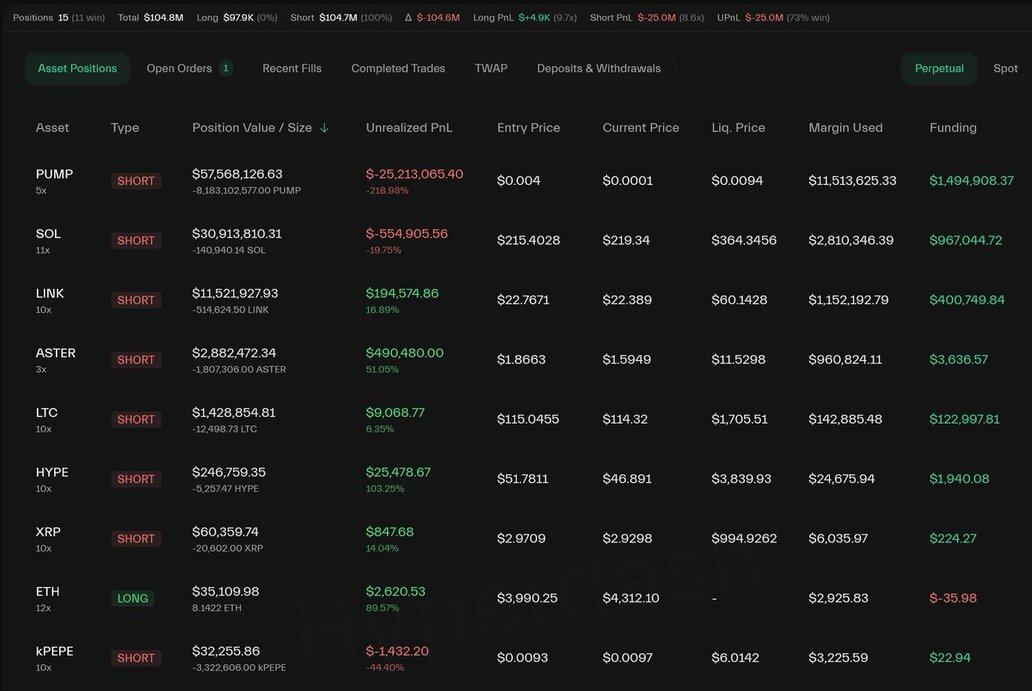Click the SOL asset name

click(x=48, y=234)
